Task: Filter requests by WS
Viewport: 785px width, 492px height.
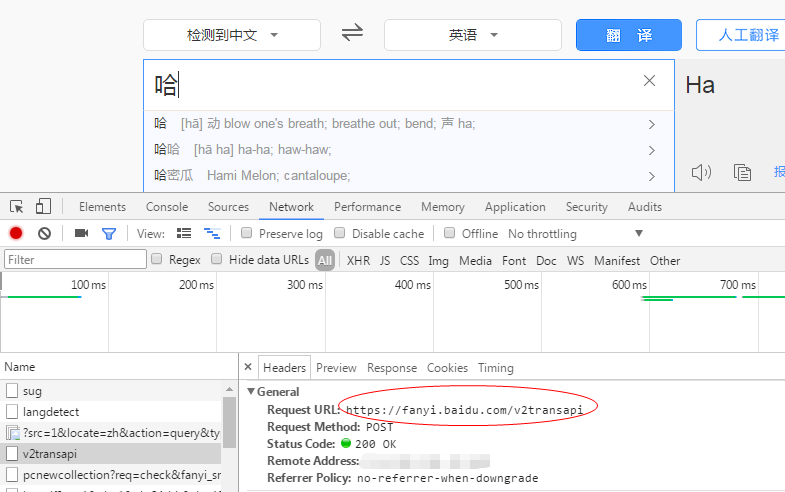Action: coord(575,261)
